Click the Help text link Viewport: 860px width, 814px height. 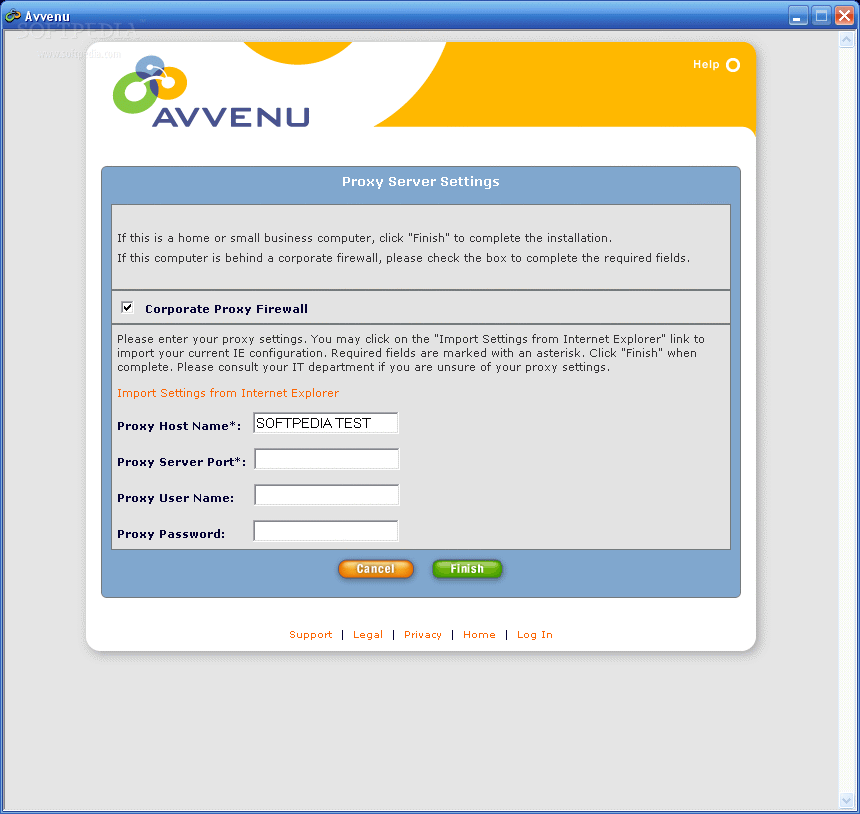[x=706, y=65]
